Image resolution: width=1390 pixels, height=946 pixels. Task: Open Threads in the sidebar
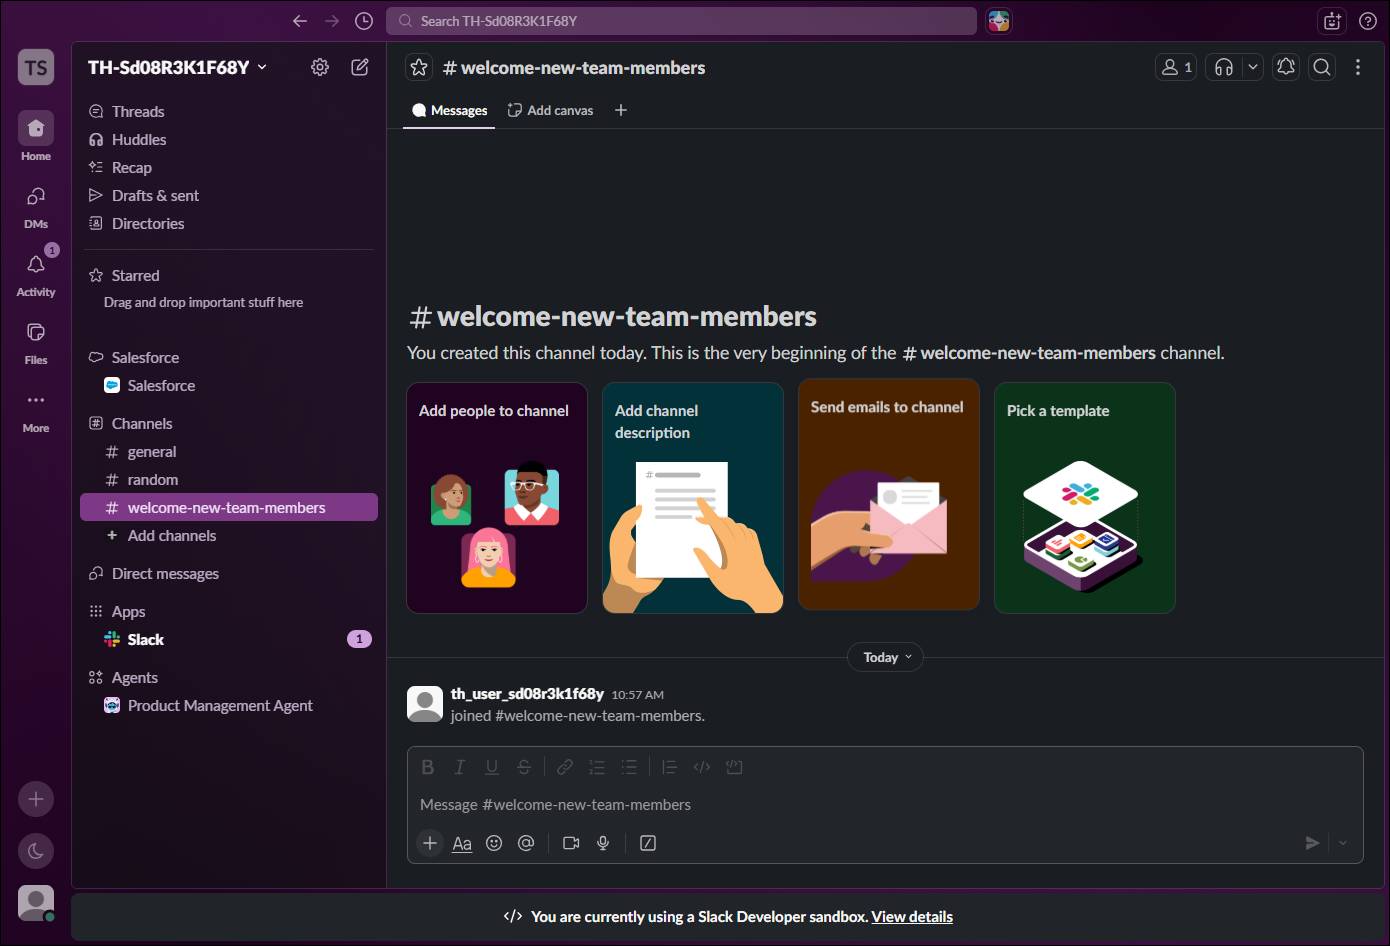pyautogui.click(x=229, y=111)
